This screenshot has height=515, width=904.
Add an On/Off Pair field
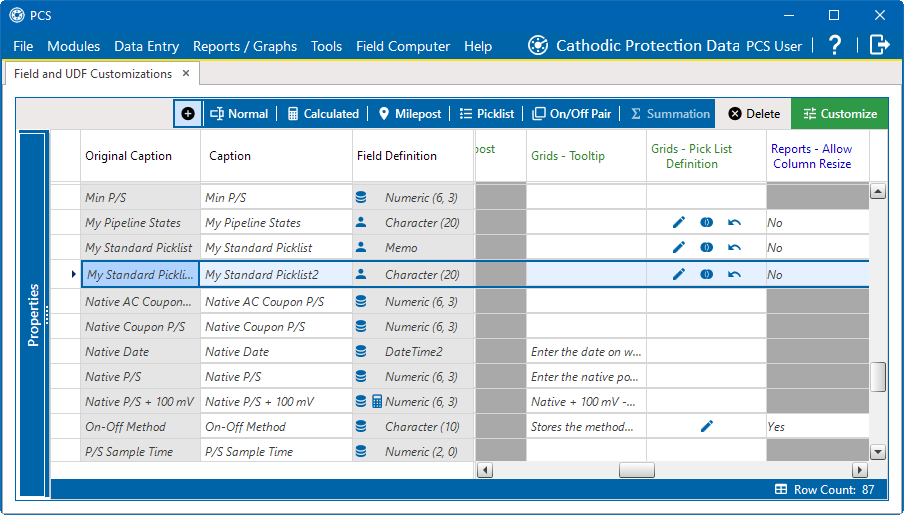point(571,114)
